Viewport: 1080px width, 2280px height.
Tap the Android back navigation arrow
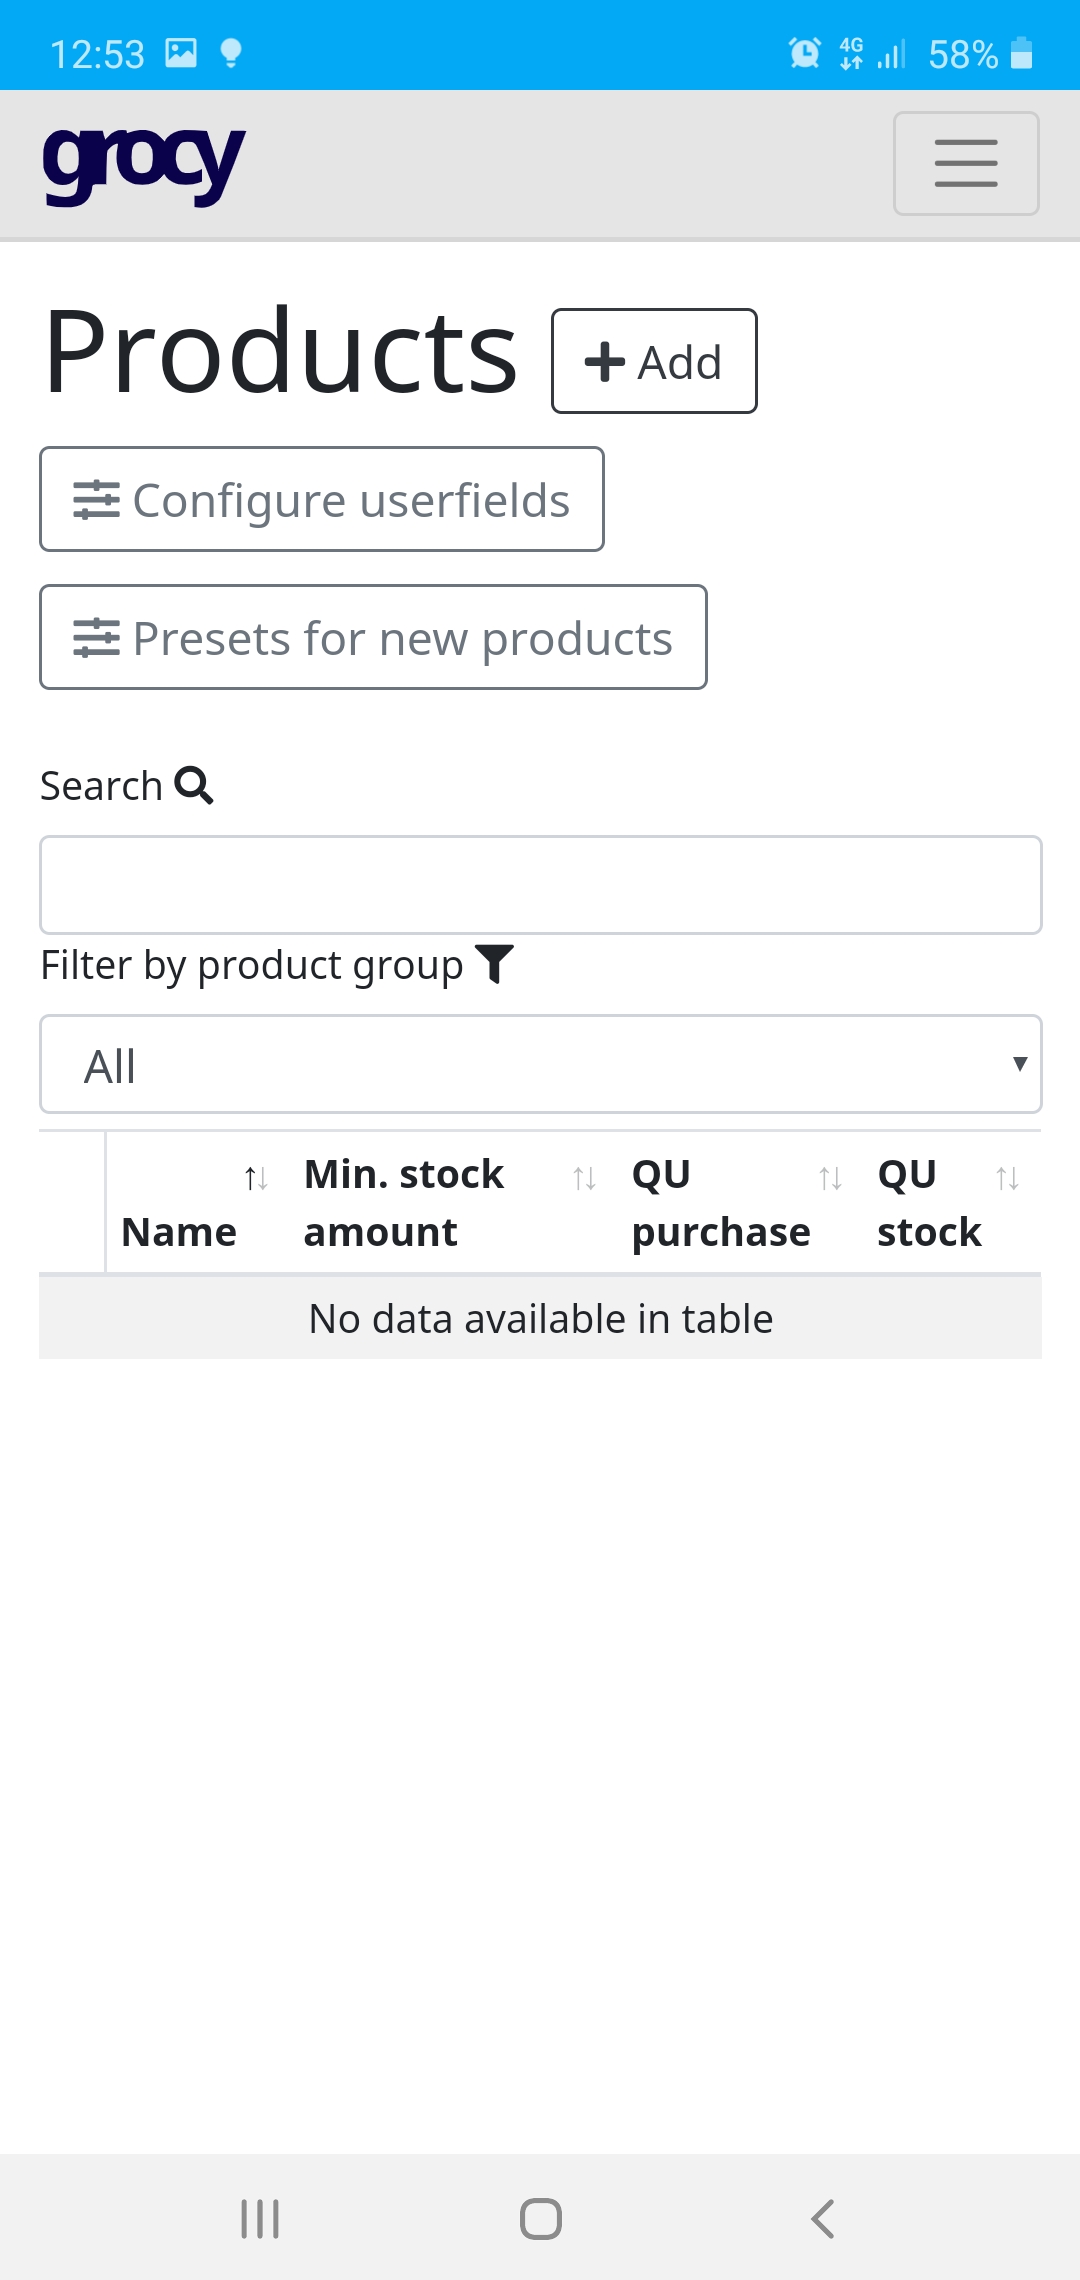click(x=822, y=2218)
